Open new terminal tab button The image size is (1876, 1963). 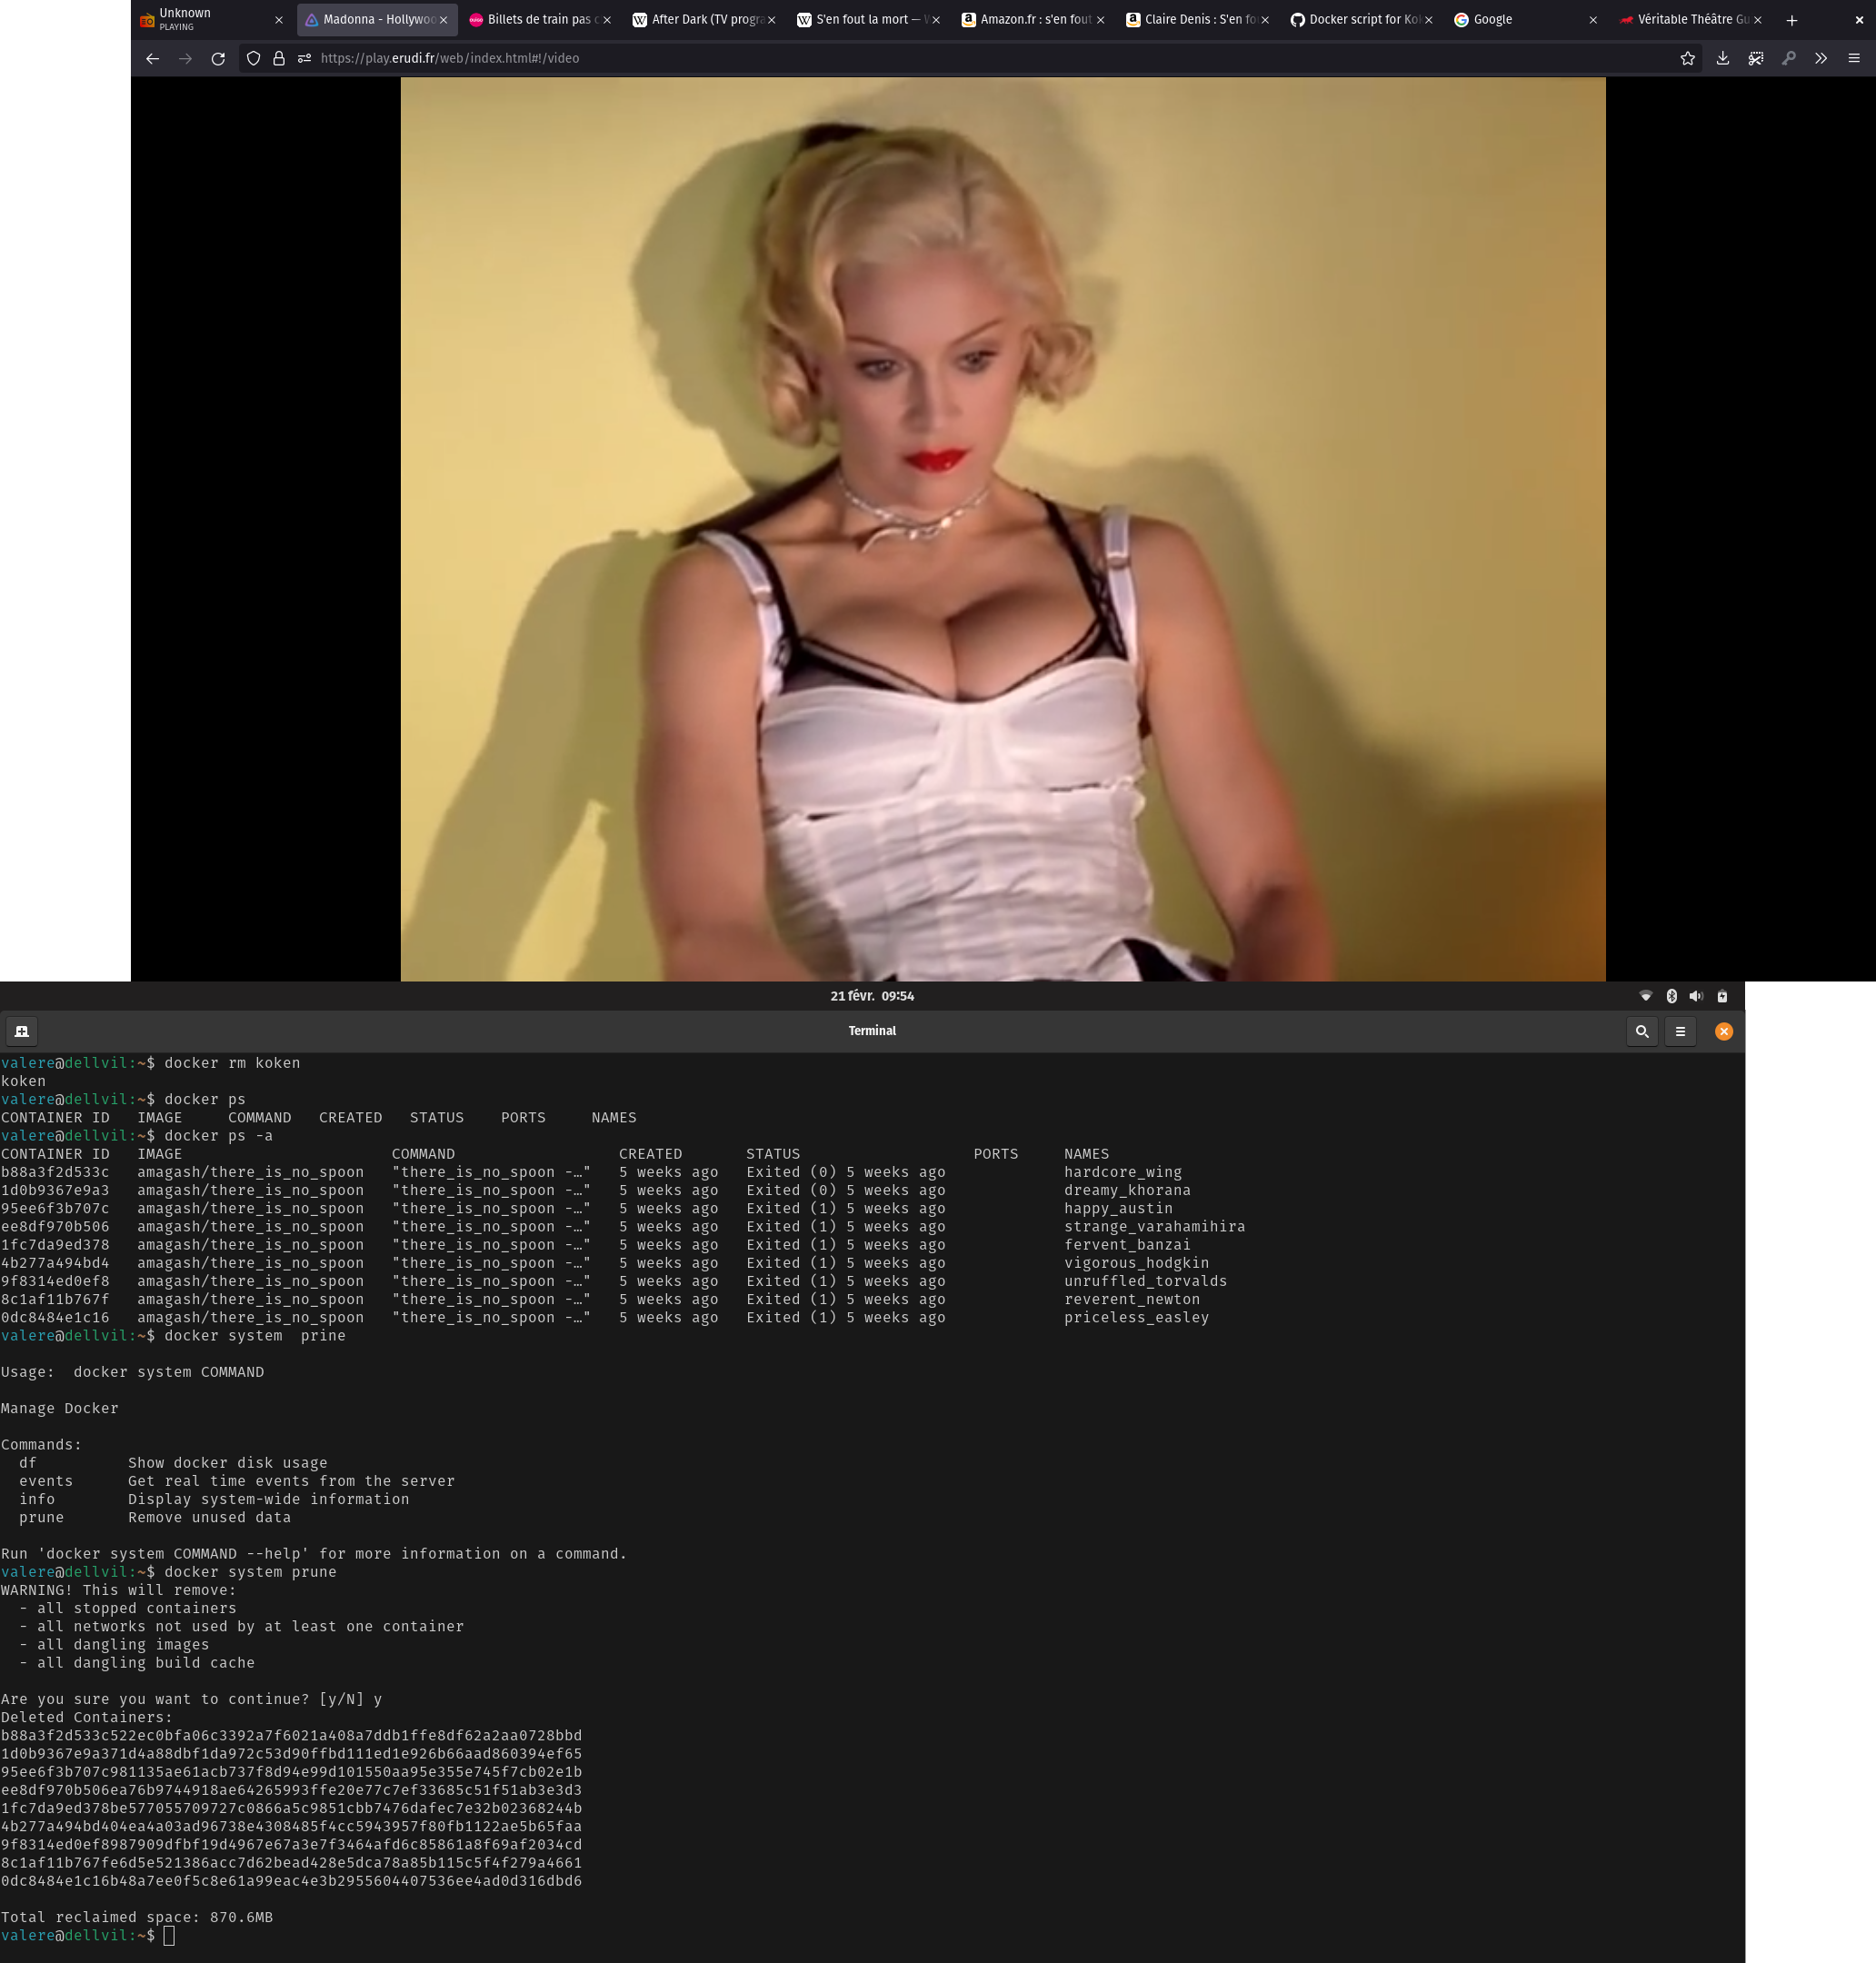click(22, 1031)
